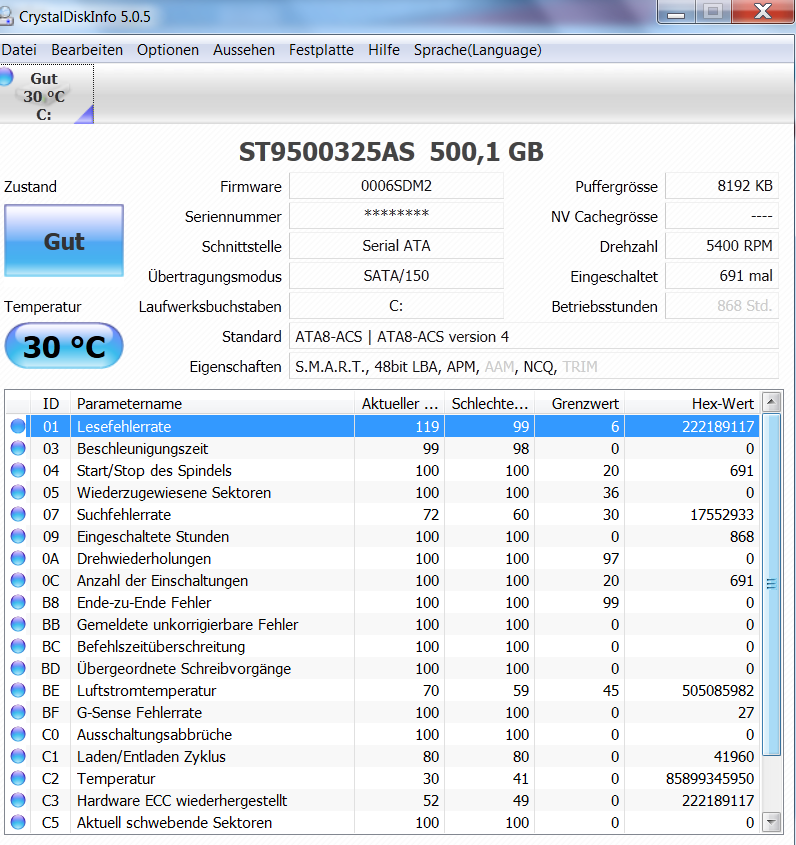Click the blue status orb in the drive tab
Screen dimensions: 796x845
(x=5, y=77)
